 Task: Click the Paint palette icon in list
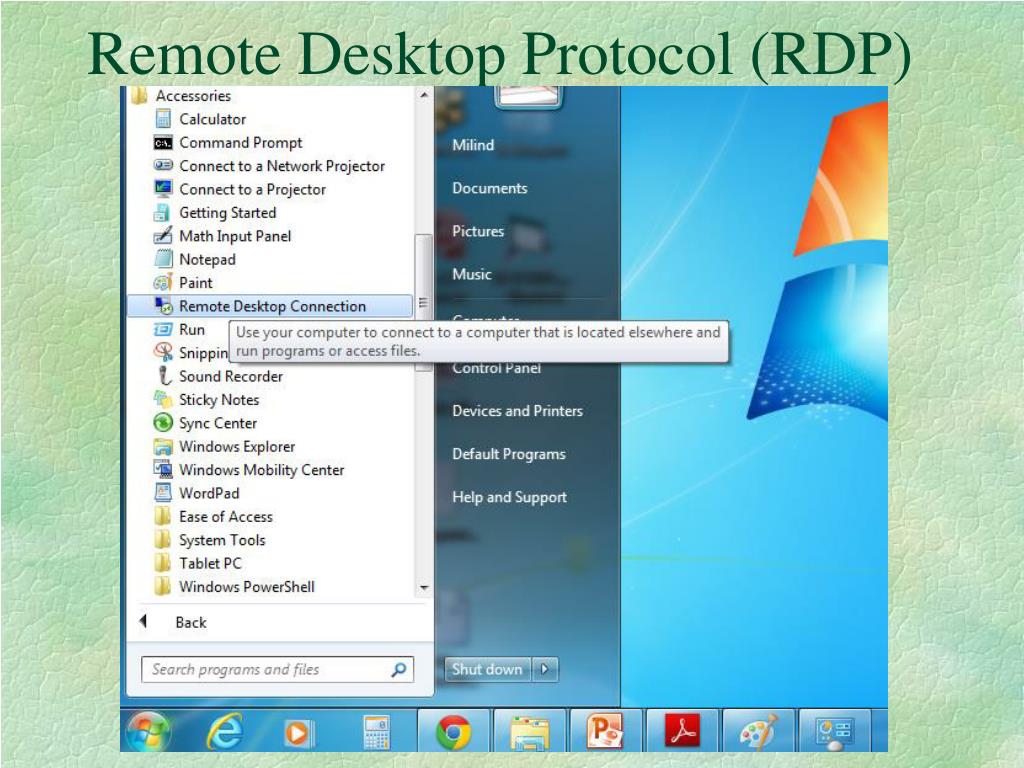pos(163,283)
